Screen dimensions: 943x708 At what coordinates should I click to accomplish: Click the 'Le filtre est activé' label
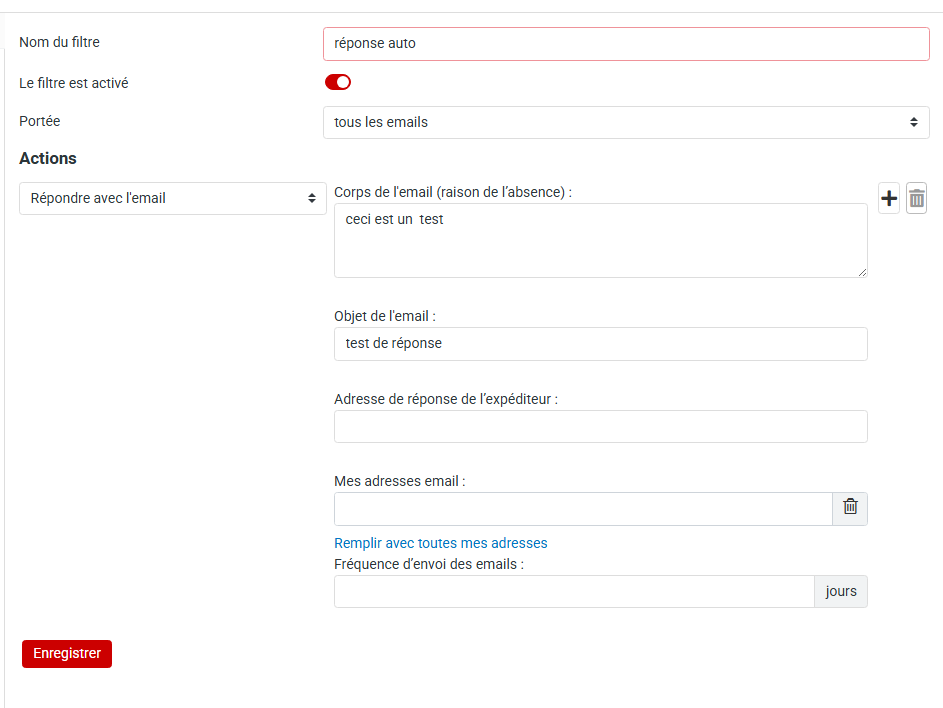pyautogui.click(x=74, y=83)
